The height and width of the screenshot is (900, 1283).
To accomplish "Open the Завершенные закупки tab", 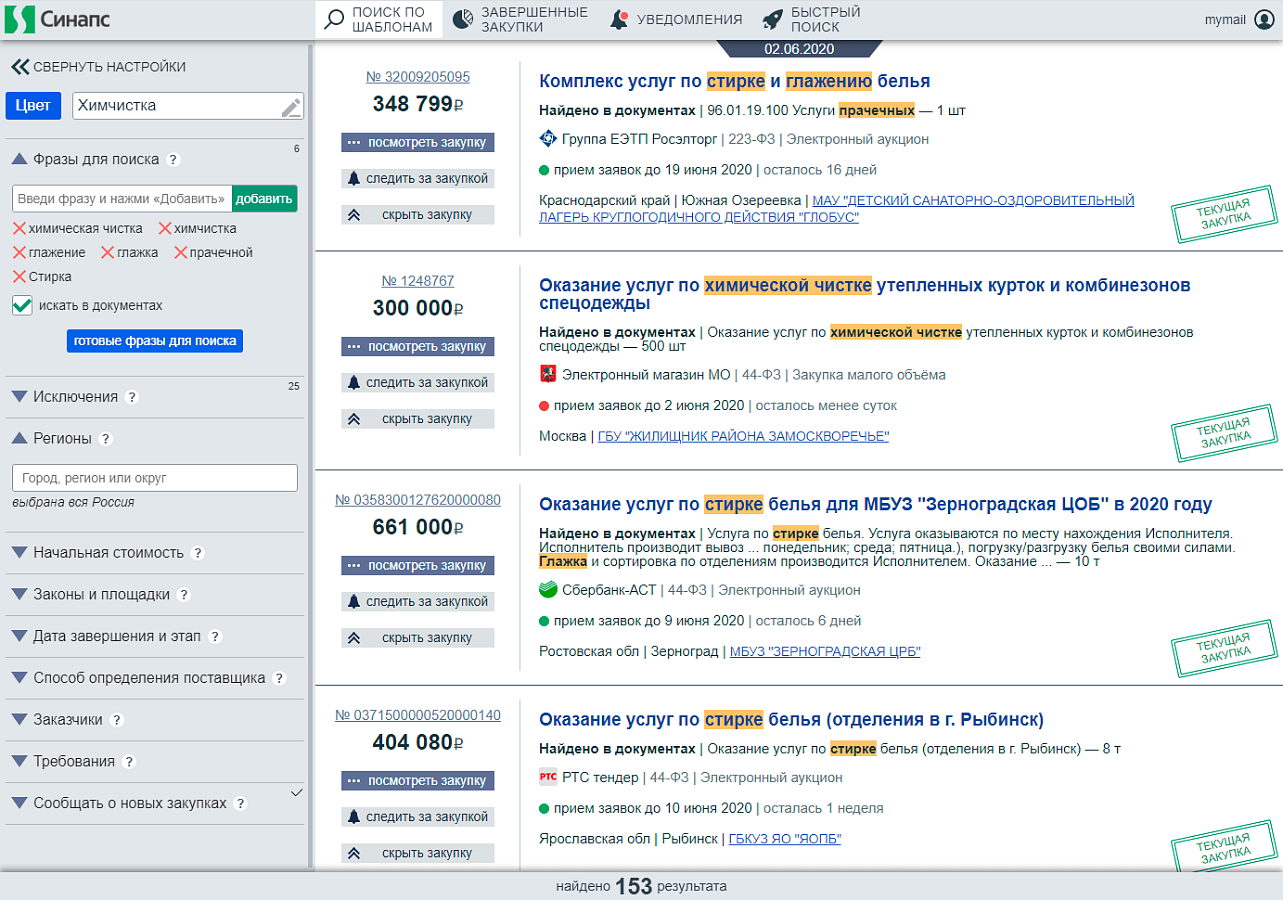I will coord(520,20).
